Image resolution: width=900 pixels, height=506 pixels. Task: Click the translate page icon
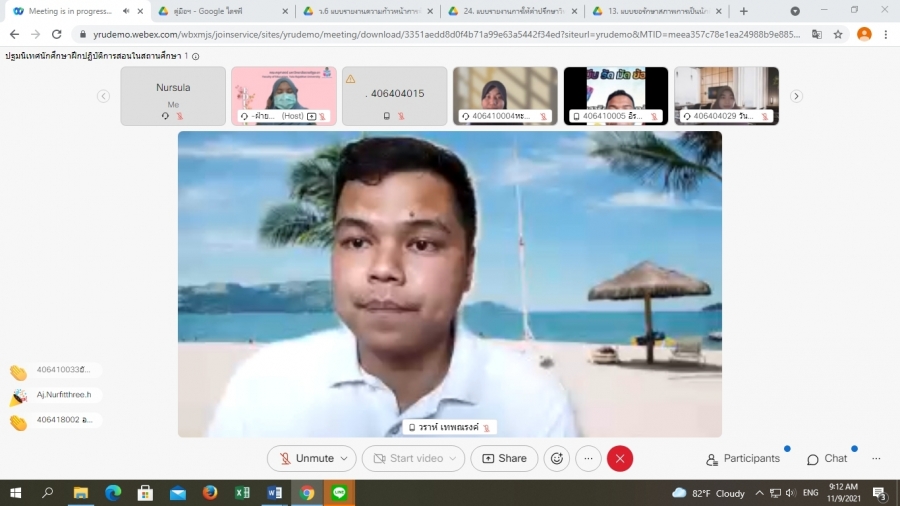click(816, 33)
